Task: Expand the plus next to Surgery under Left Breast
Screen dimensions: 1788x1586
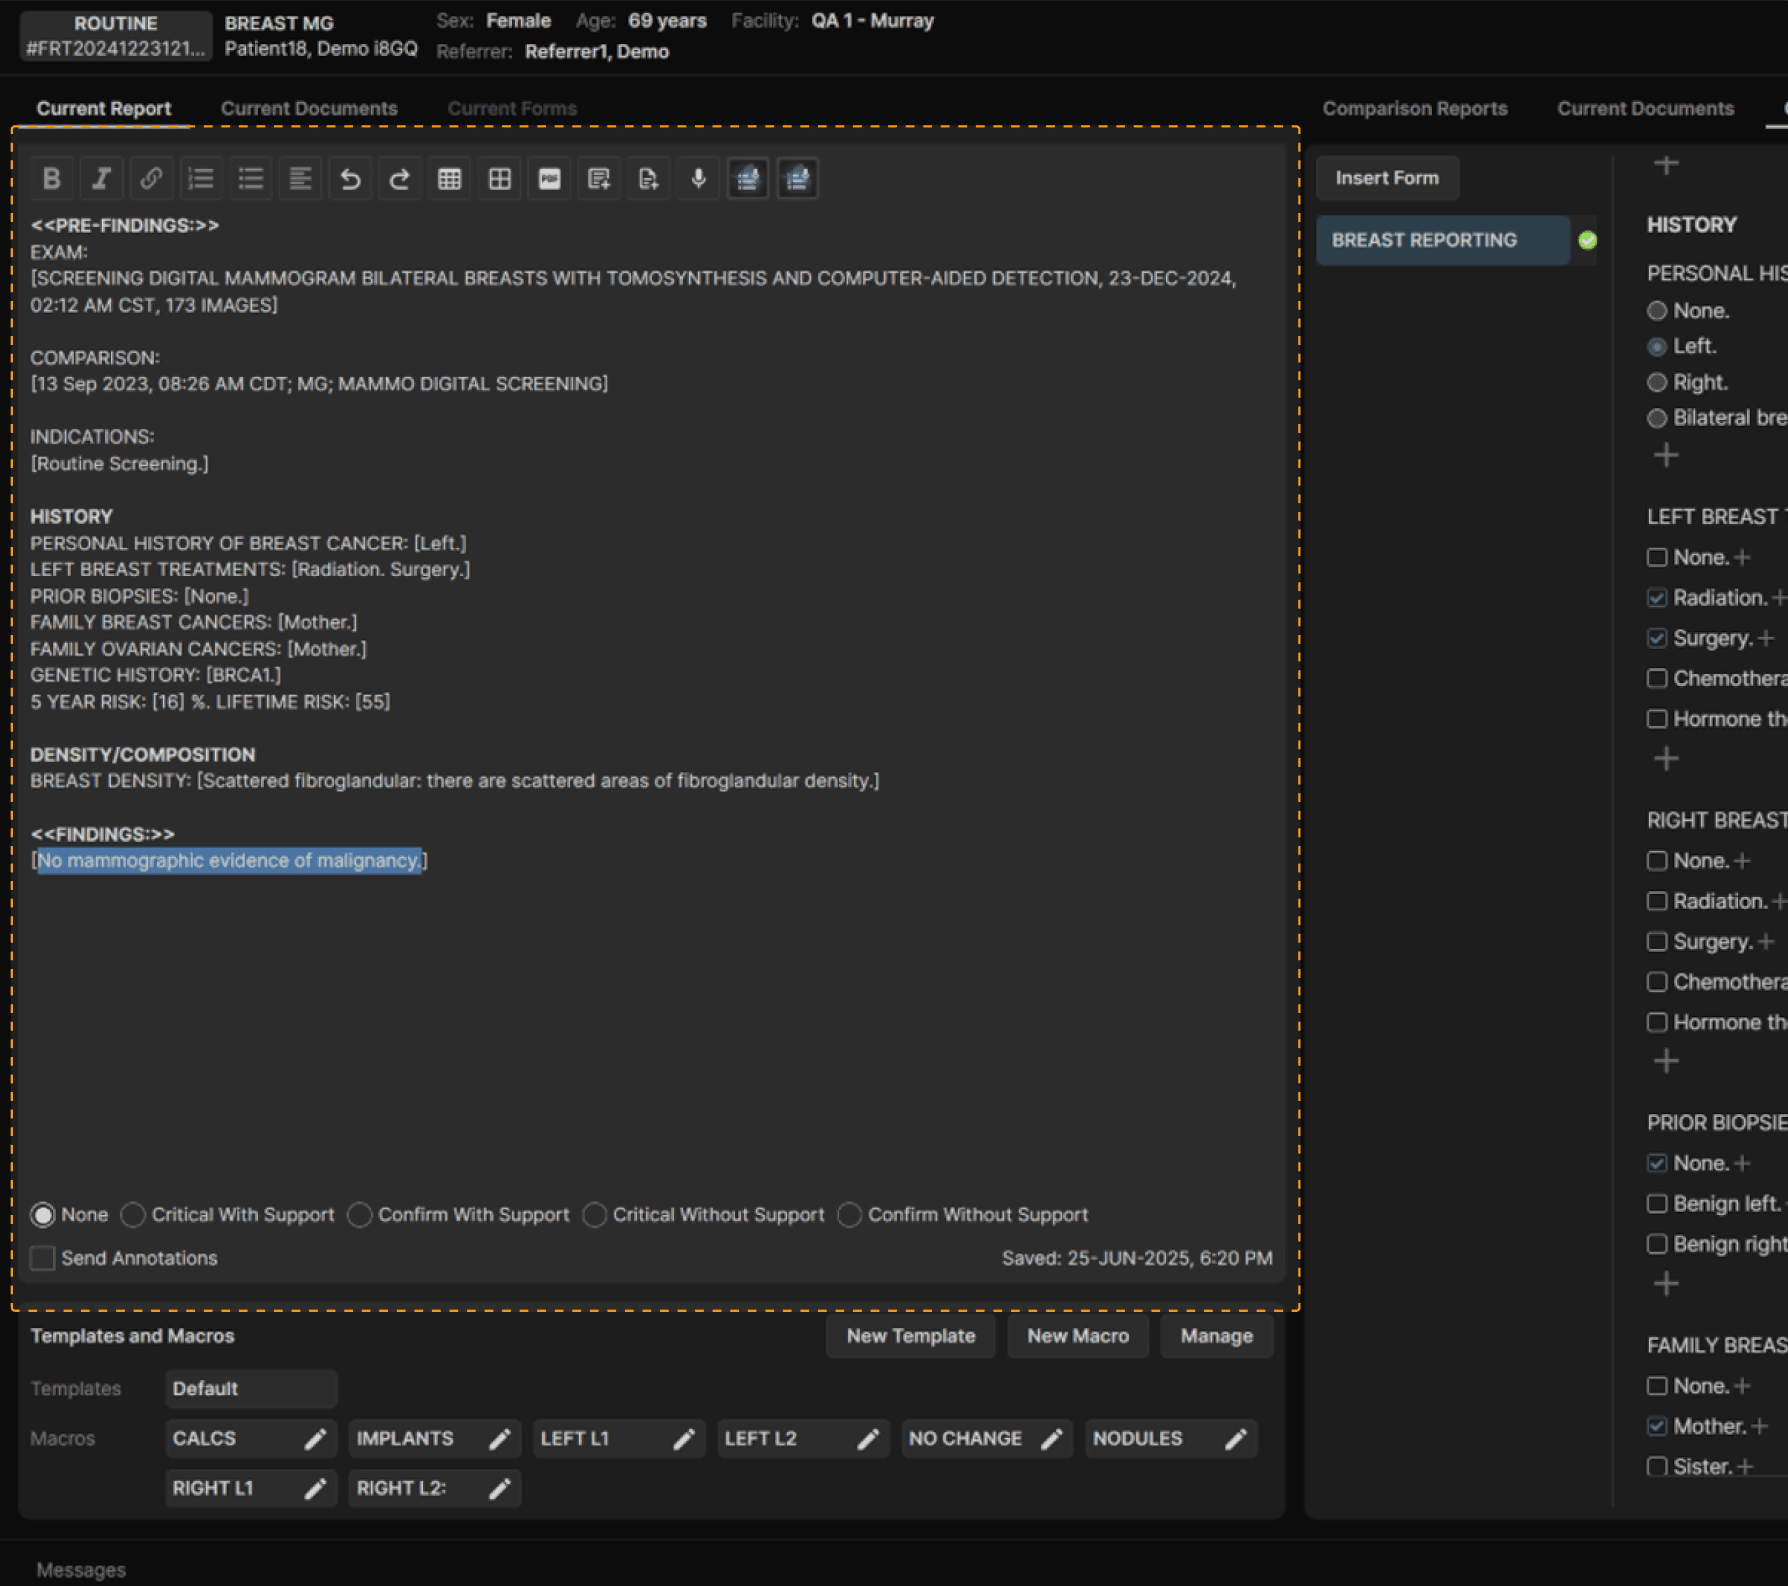Action: [x=1766, y=638]
